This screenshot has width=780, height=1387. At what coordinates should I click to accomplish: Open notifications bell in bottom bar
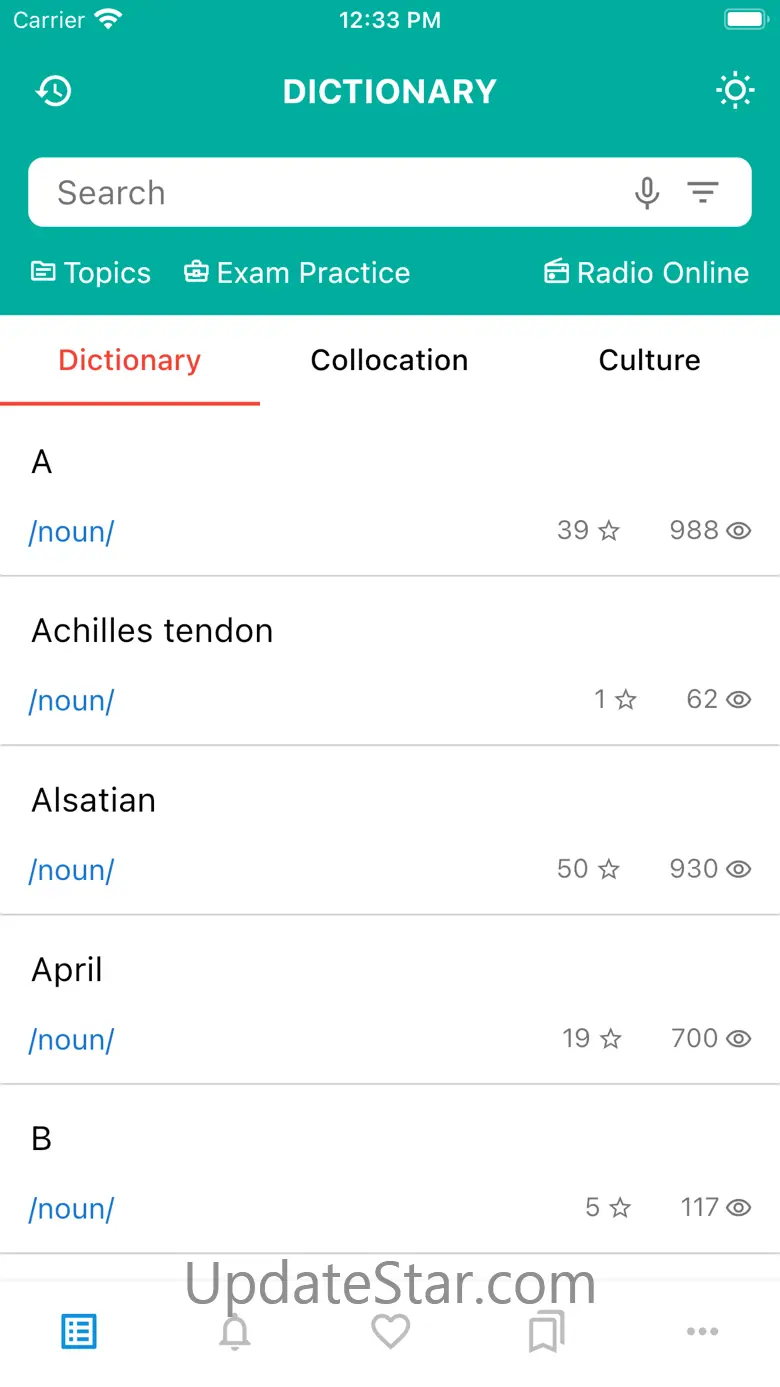[x=235, y=1332]
